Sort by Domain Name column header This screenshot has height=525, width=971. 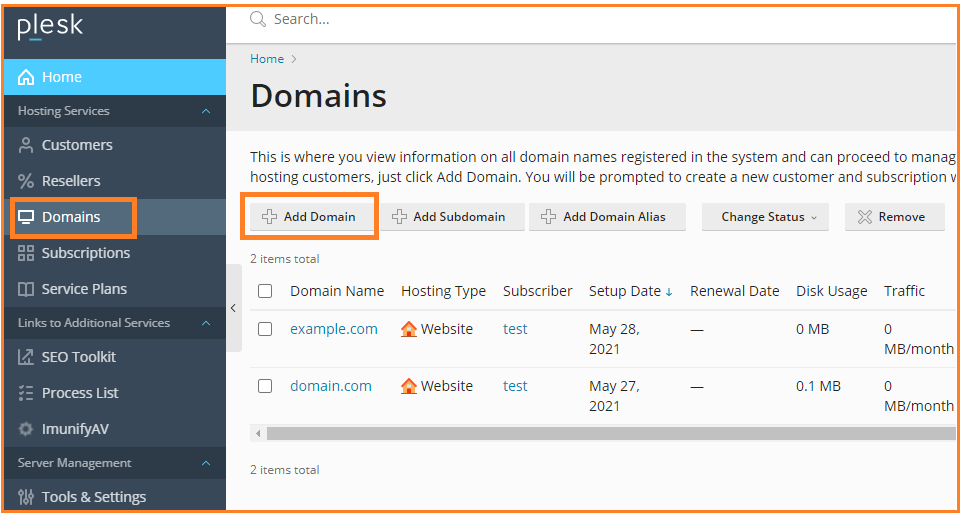tap(337, 291)
